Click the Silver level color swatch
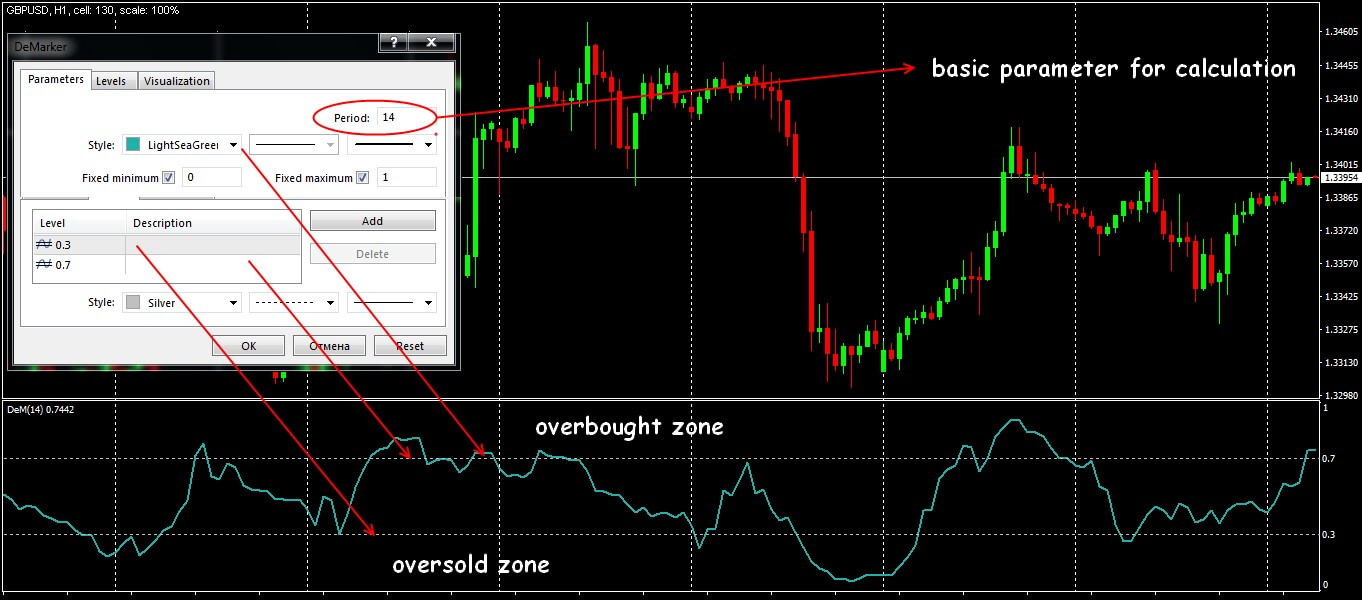 point(133,302)
